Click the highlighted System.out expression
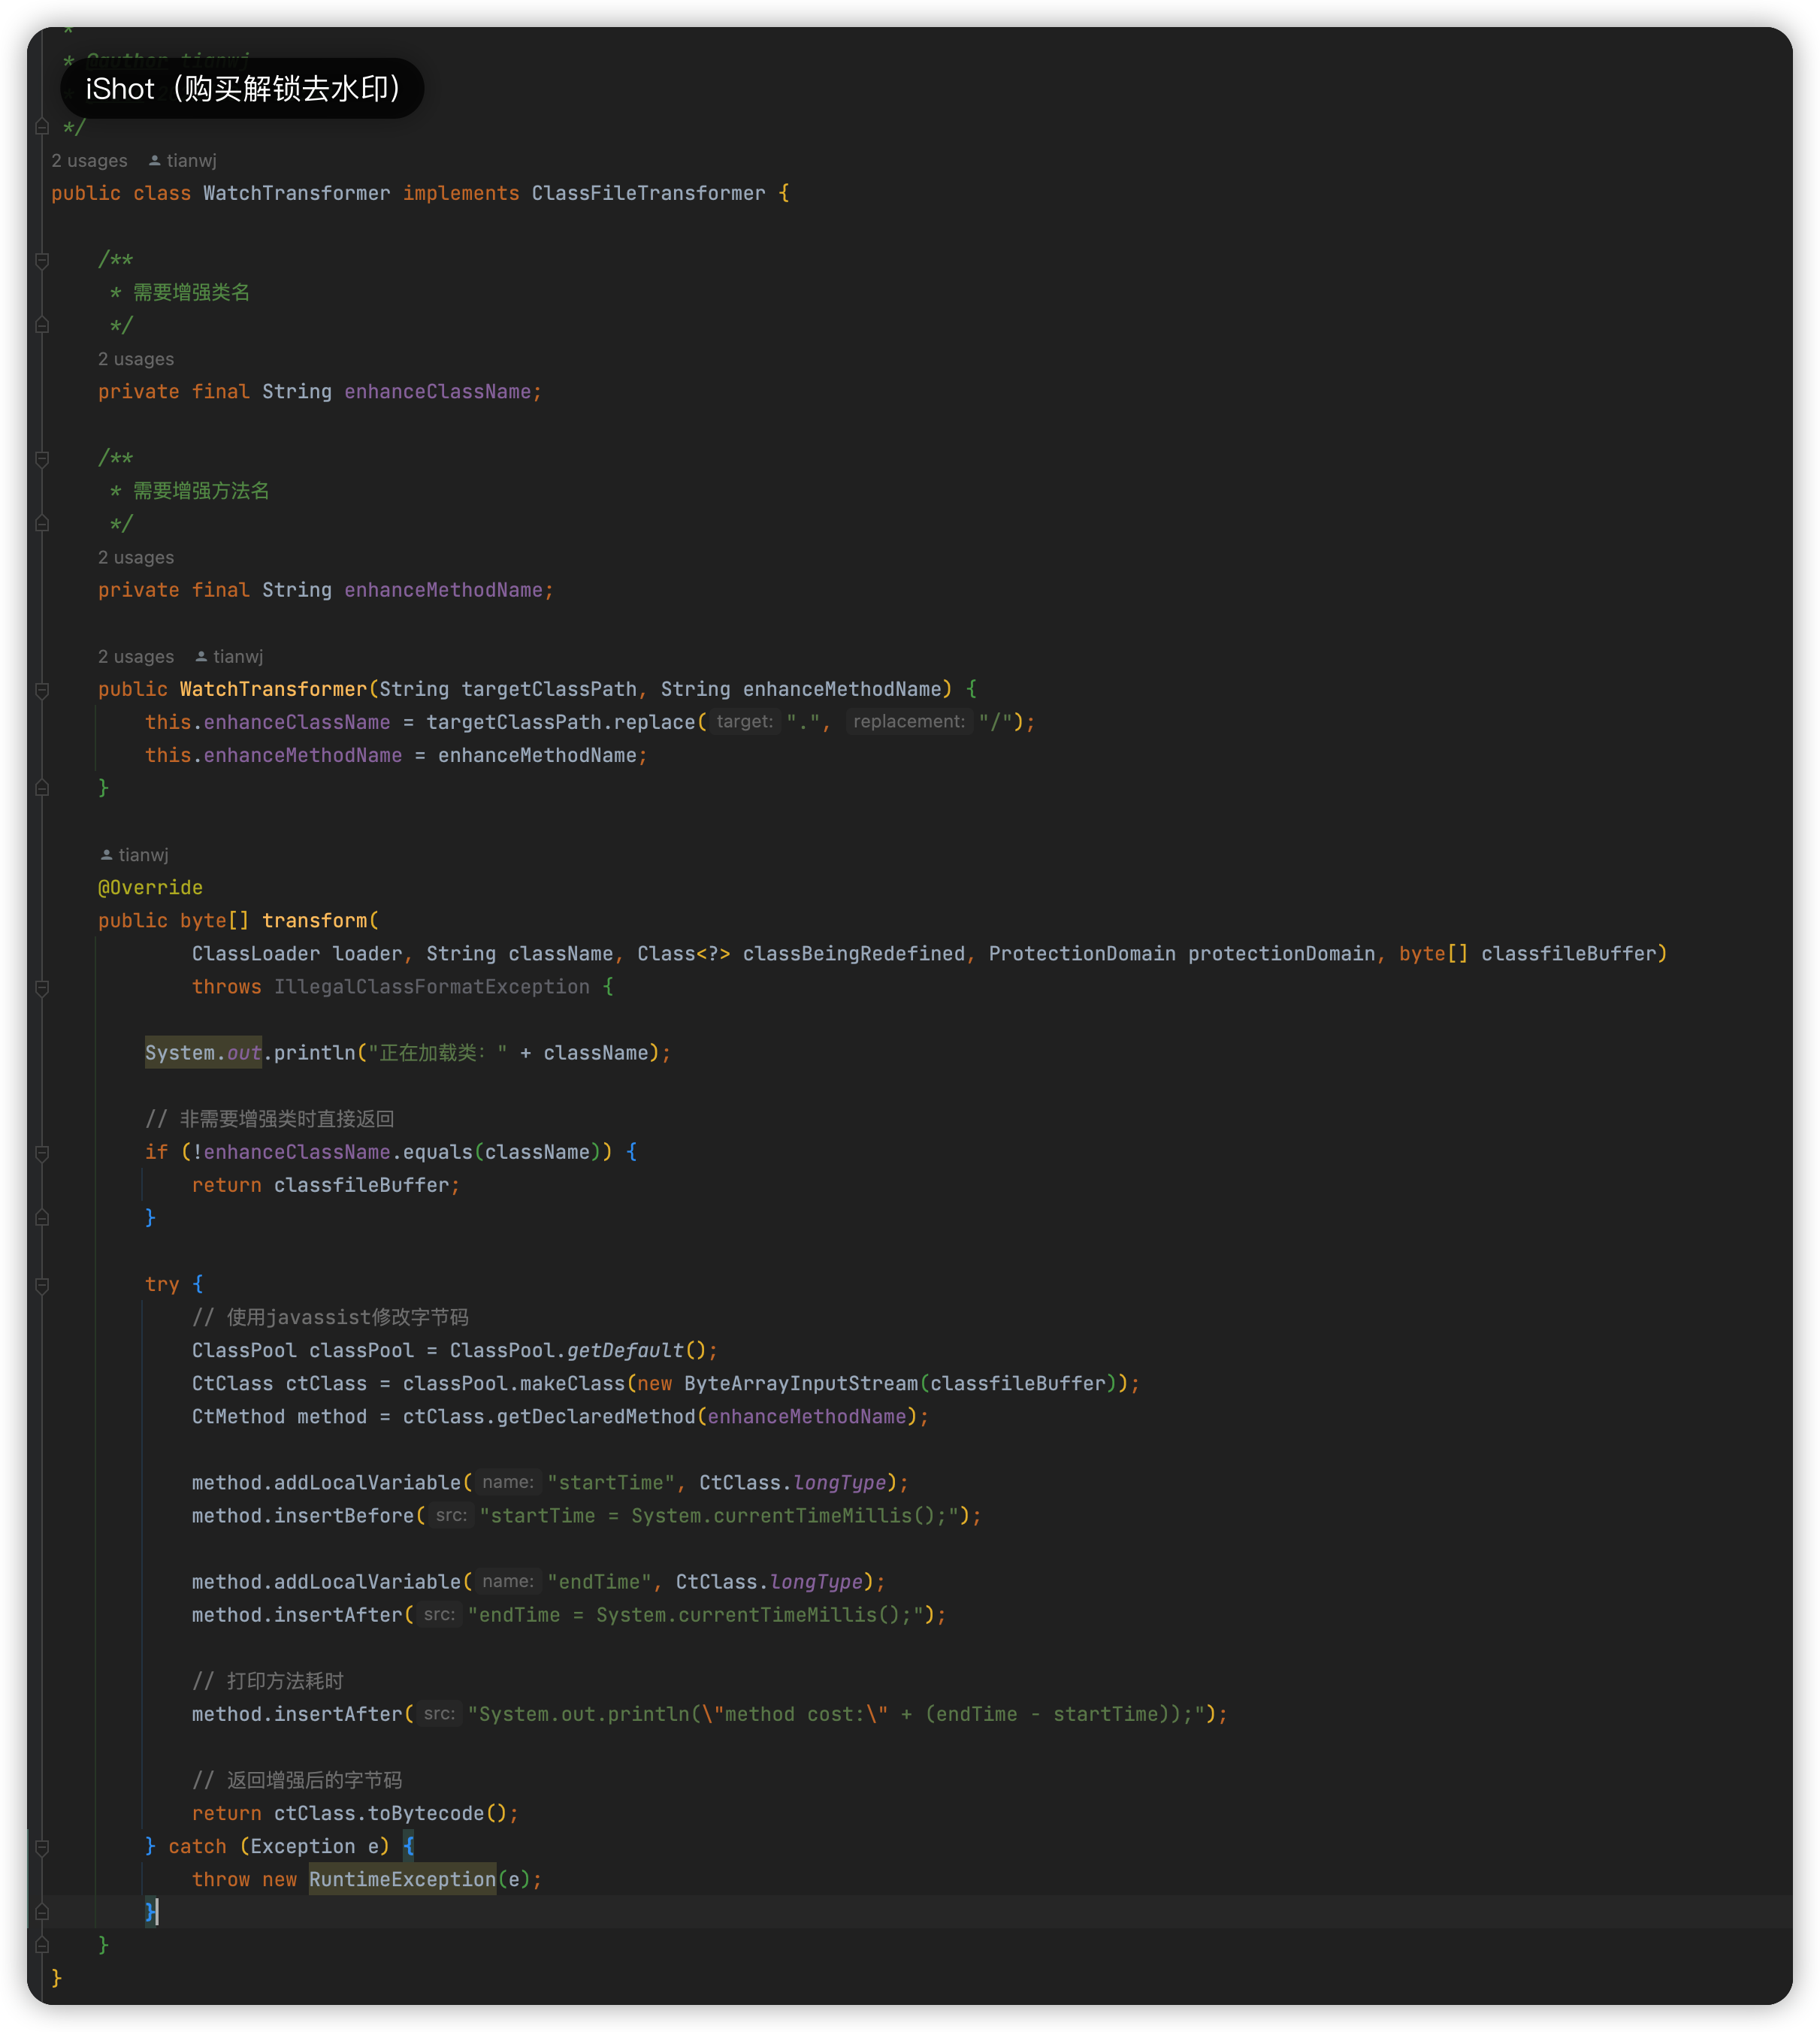The height and width of the screenshot is (2032, 1820). tap(203, 1053)
